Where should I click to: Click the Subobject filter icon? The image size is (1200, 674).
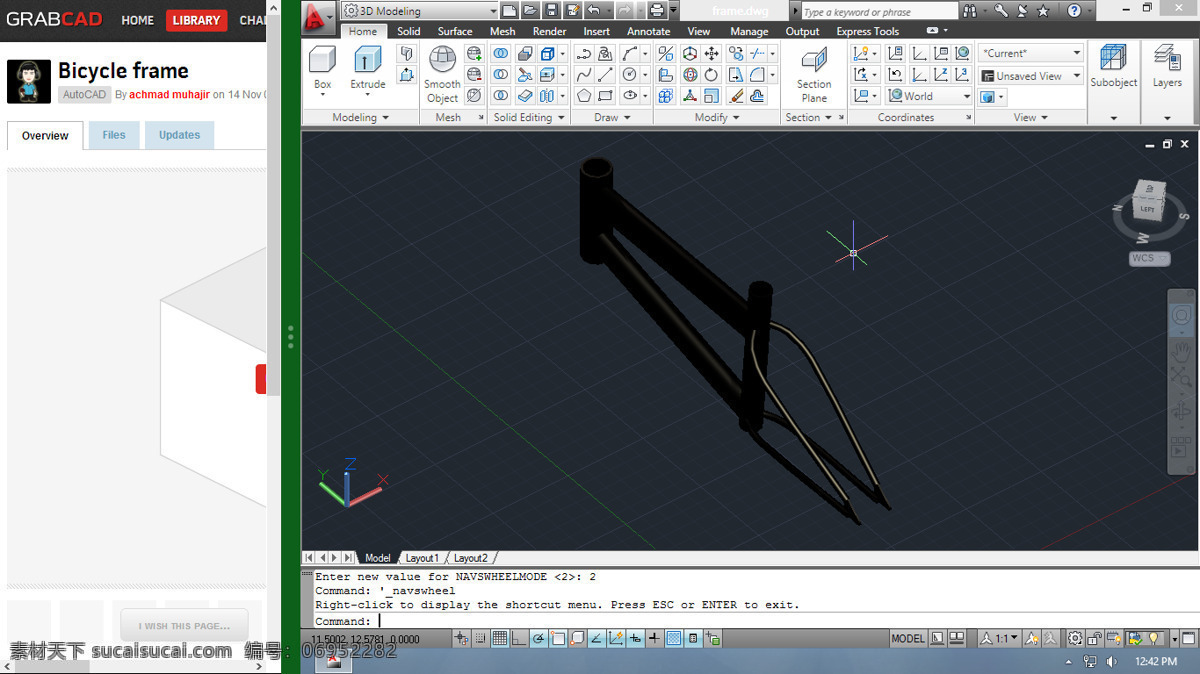pos(1113,67)
